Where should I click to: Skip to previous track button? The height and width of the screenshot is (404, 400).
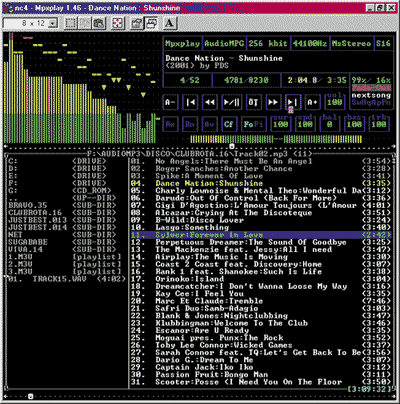[191, 102]
